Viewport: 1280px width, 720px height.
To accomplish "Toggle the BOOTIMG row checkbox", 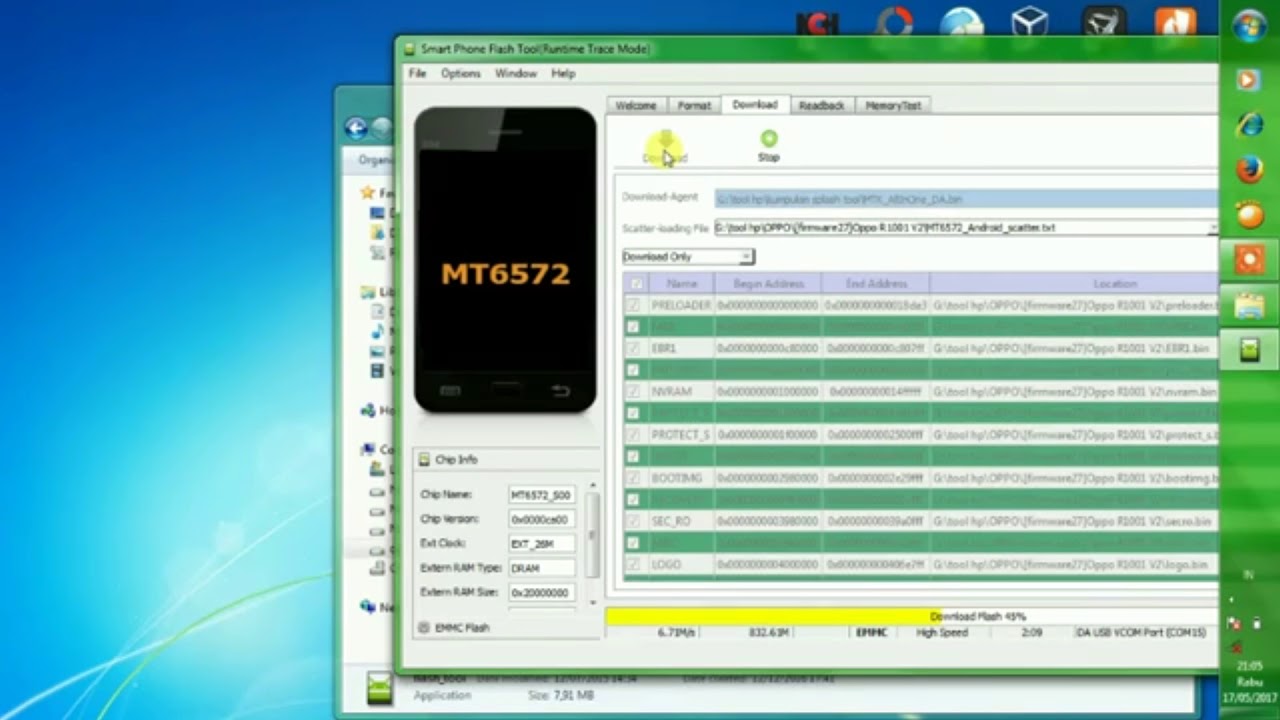I will [x=633, y=478].
